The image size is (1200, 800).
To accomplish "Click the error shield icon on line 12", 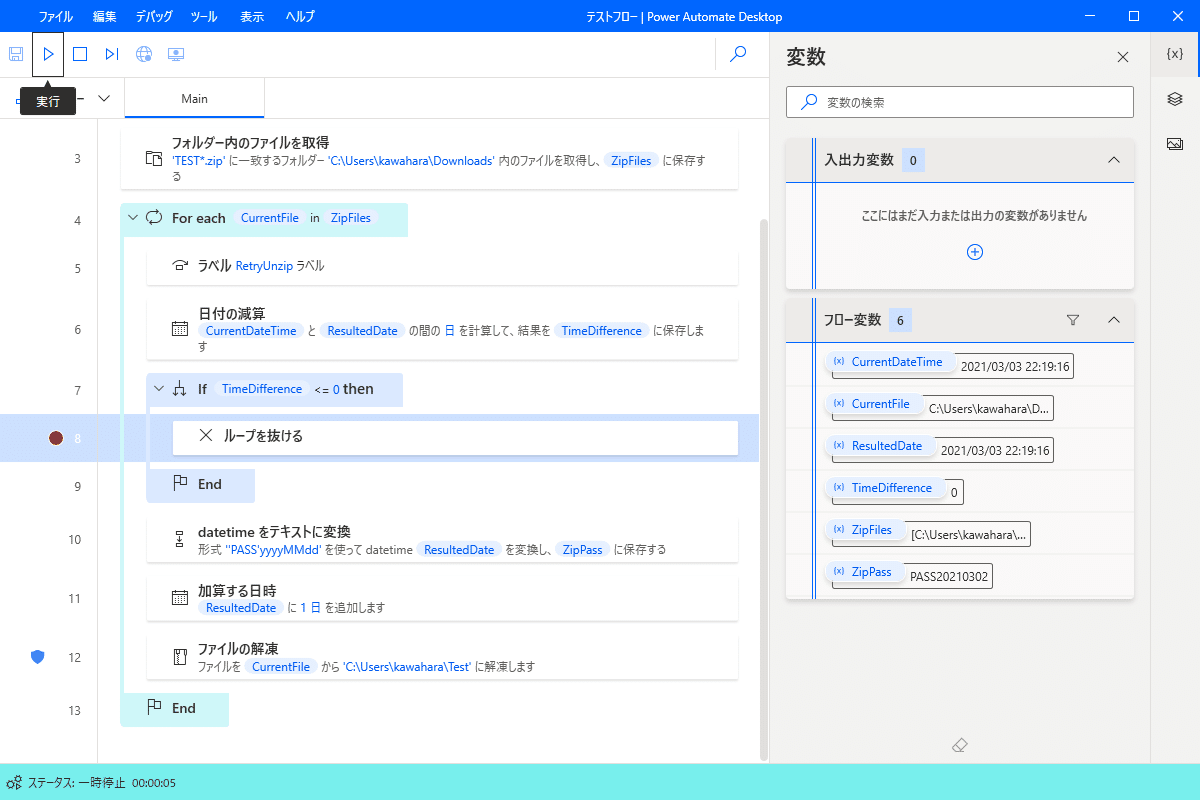I will tap(38, 656).
